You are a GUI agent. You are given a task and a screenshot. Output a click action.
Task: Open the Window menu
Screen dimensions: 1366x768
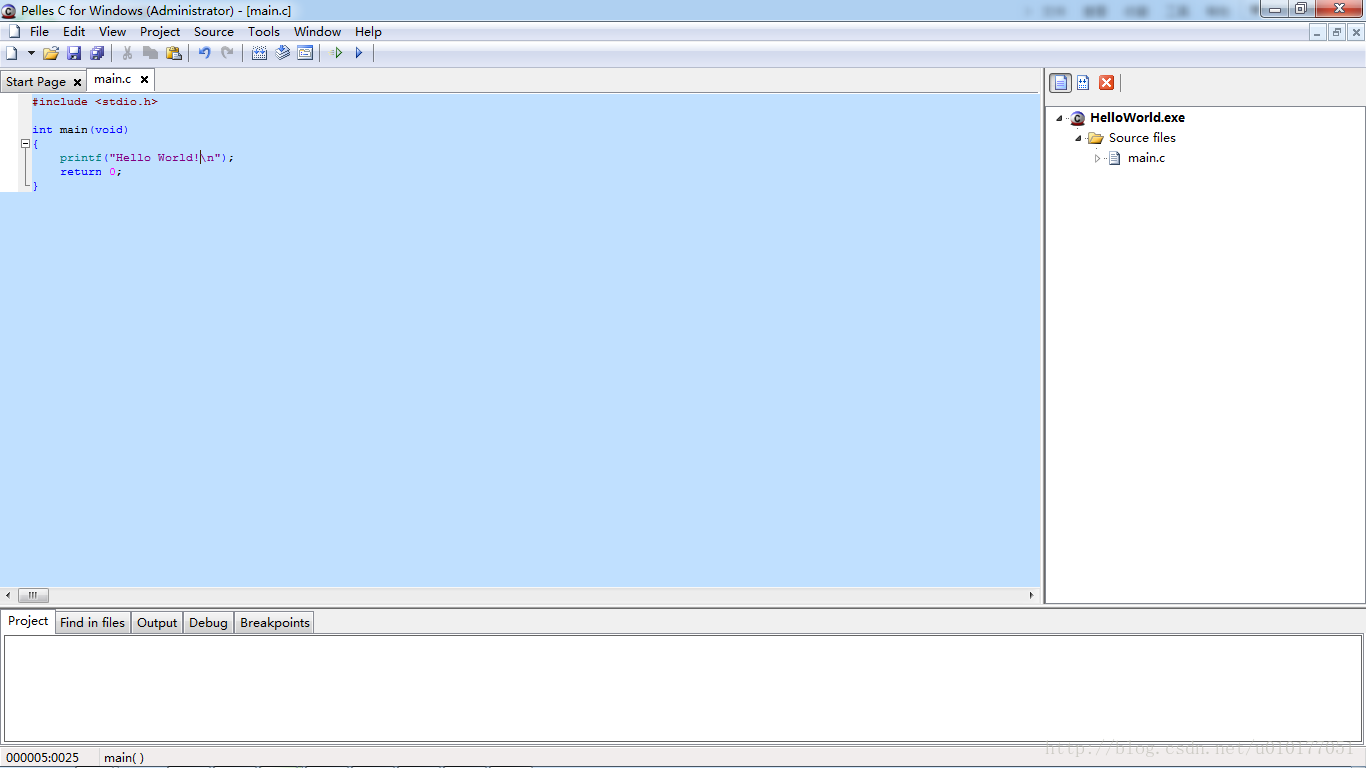(x=318, y=32)
